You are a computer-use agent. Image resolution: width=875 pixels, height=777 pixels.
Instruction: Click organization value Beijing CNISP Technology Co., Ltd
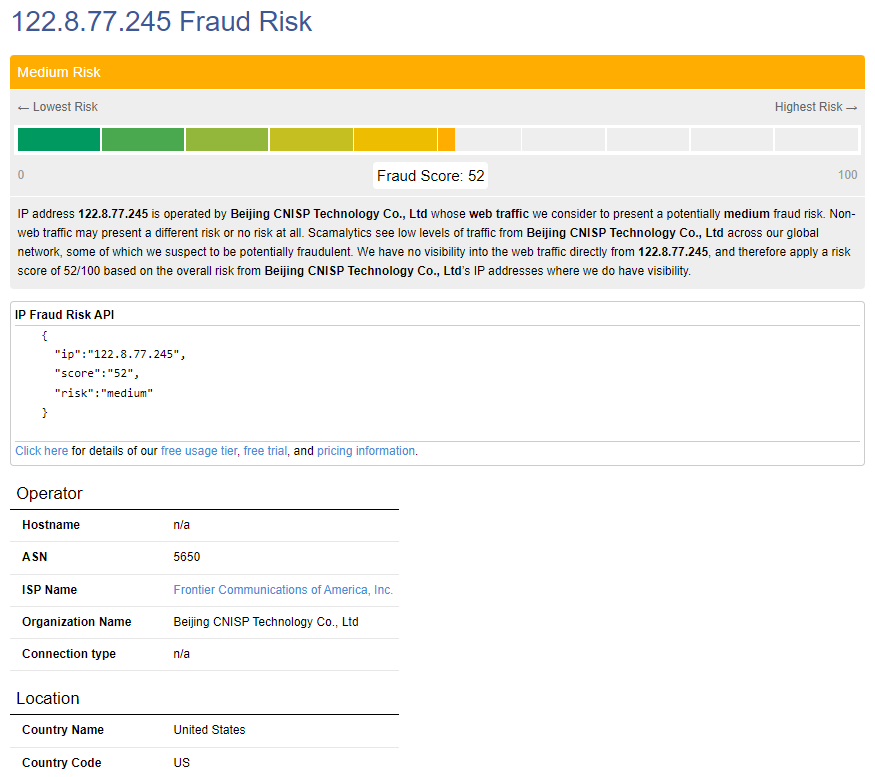coord(266,622)
